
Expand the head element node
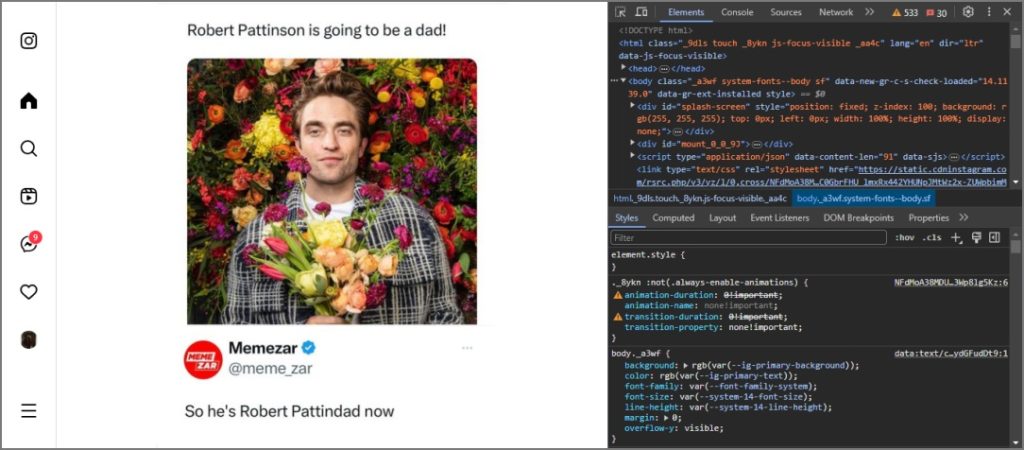pyautogui.click(x=624, y=67)
